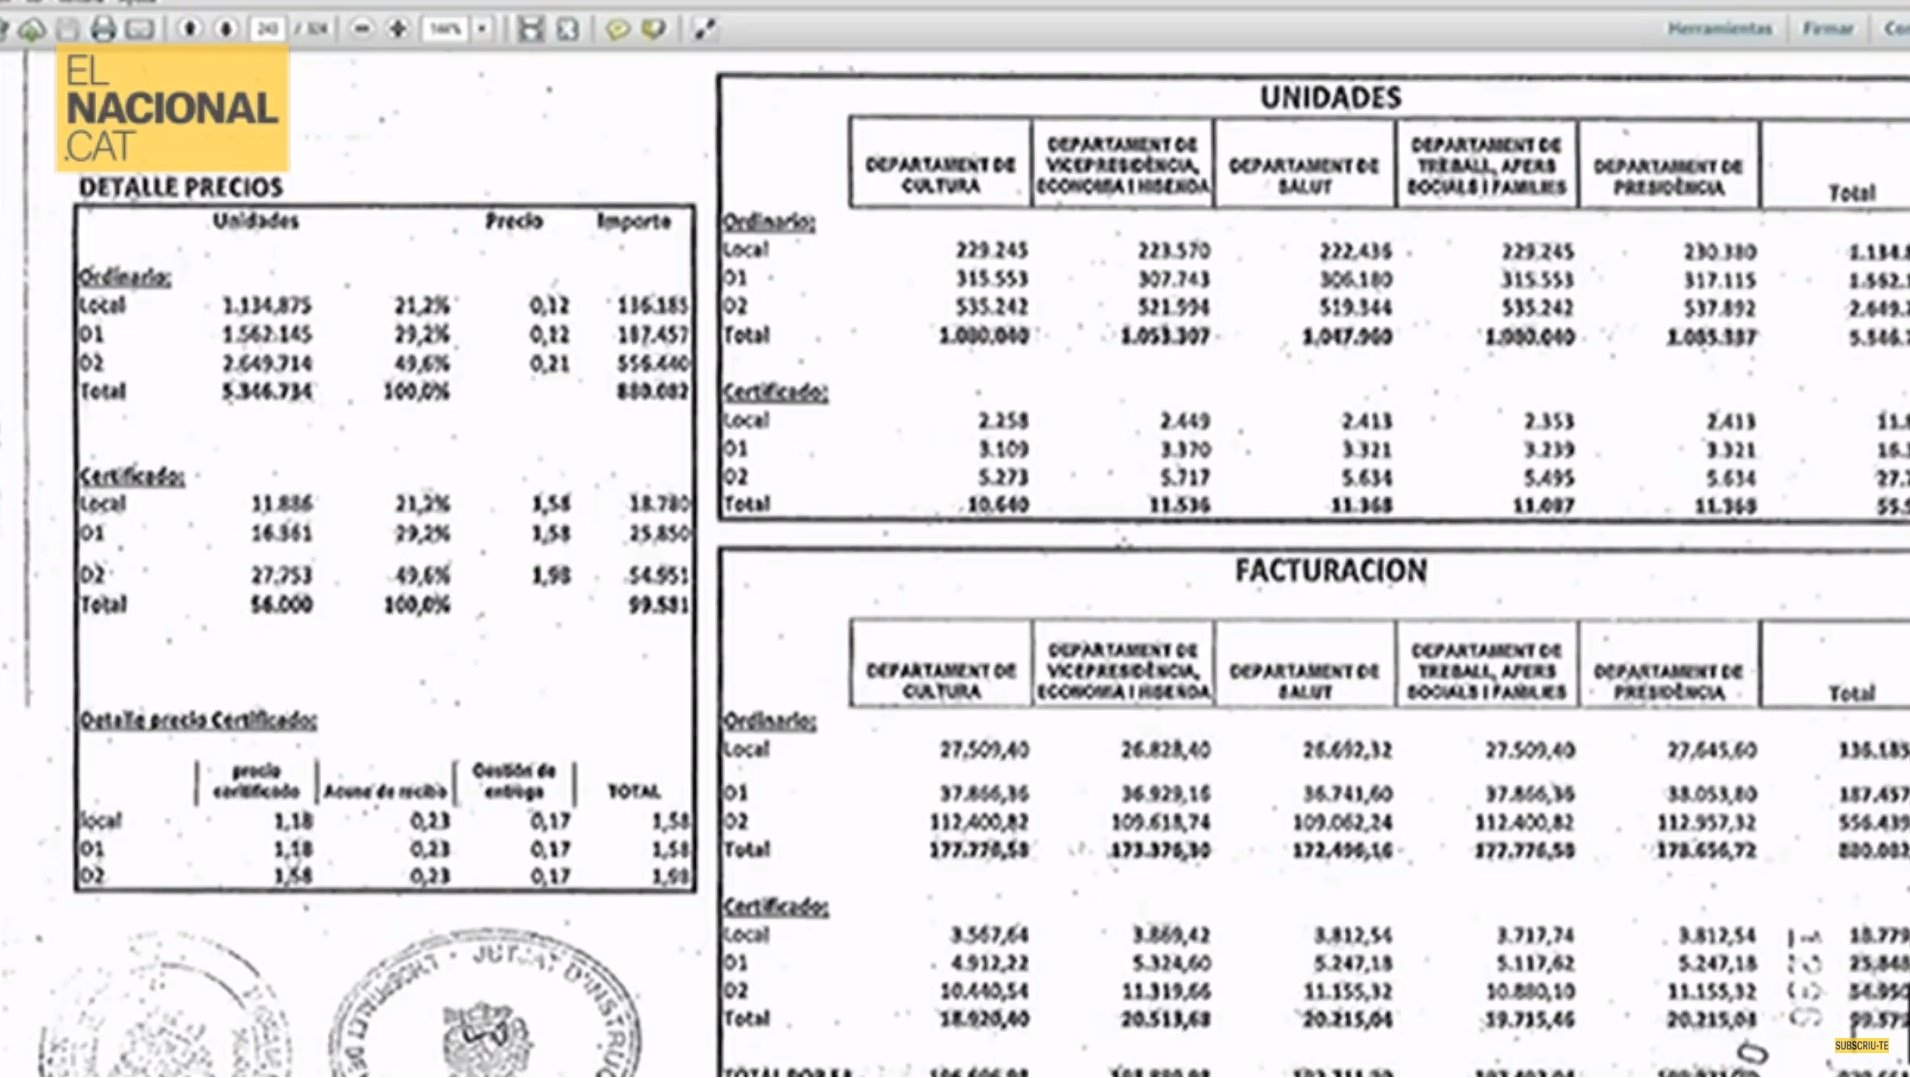Select the total 1.047.060 in the UNIDADES table
1910x1078 pixels.
[x=1347, y=337]
